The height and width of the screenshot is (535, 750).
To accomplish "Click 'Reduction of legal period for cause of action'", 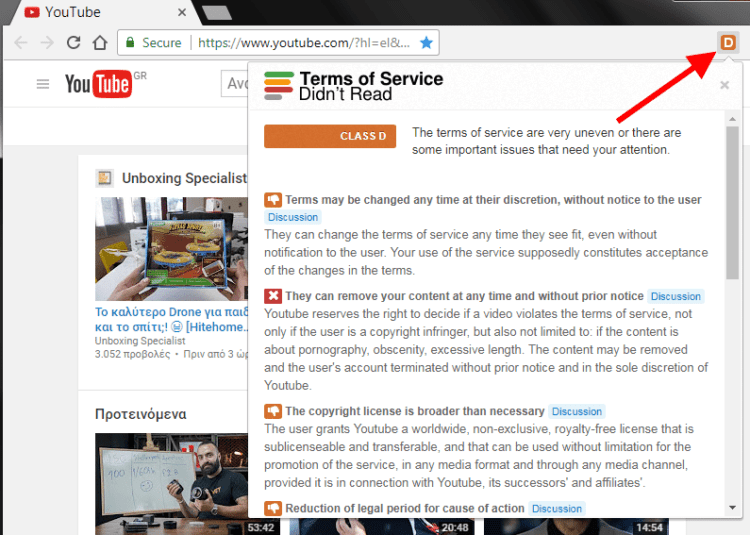I will coord(405,509).
